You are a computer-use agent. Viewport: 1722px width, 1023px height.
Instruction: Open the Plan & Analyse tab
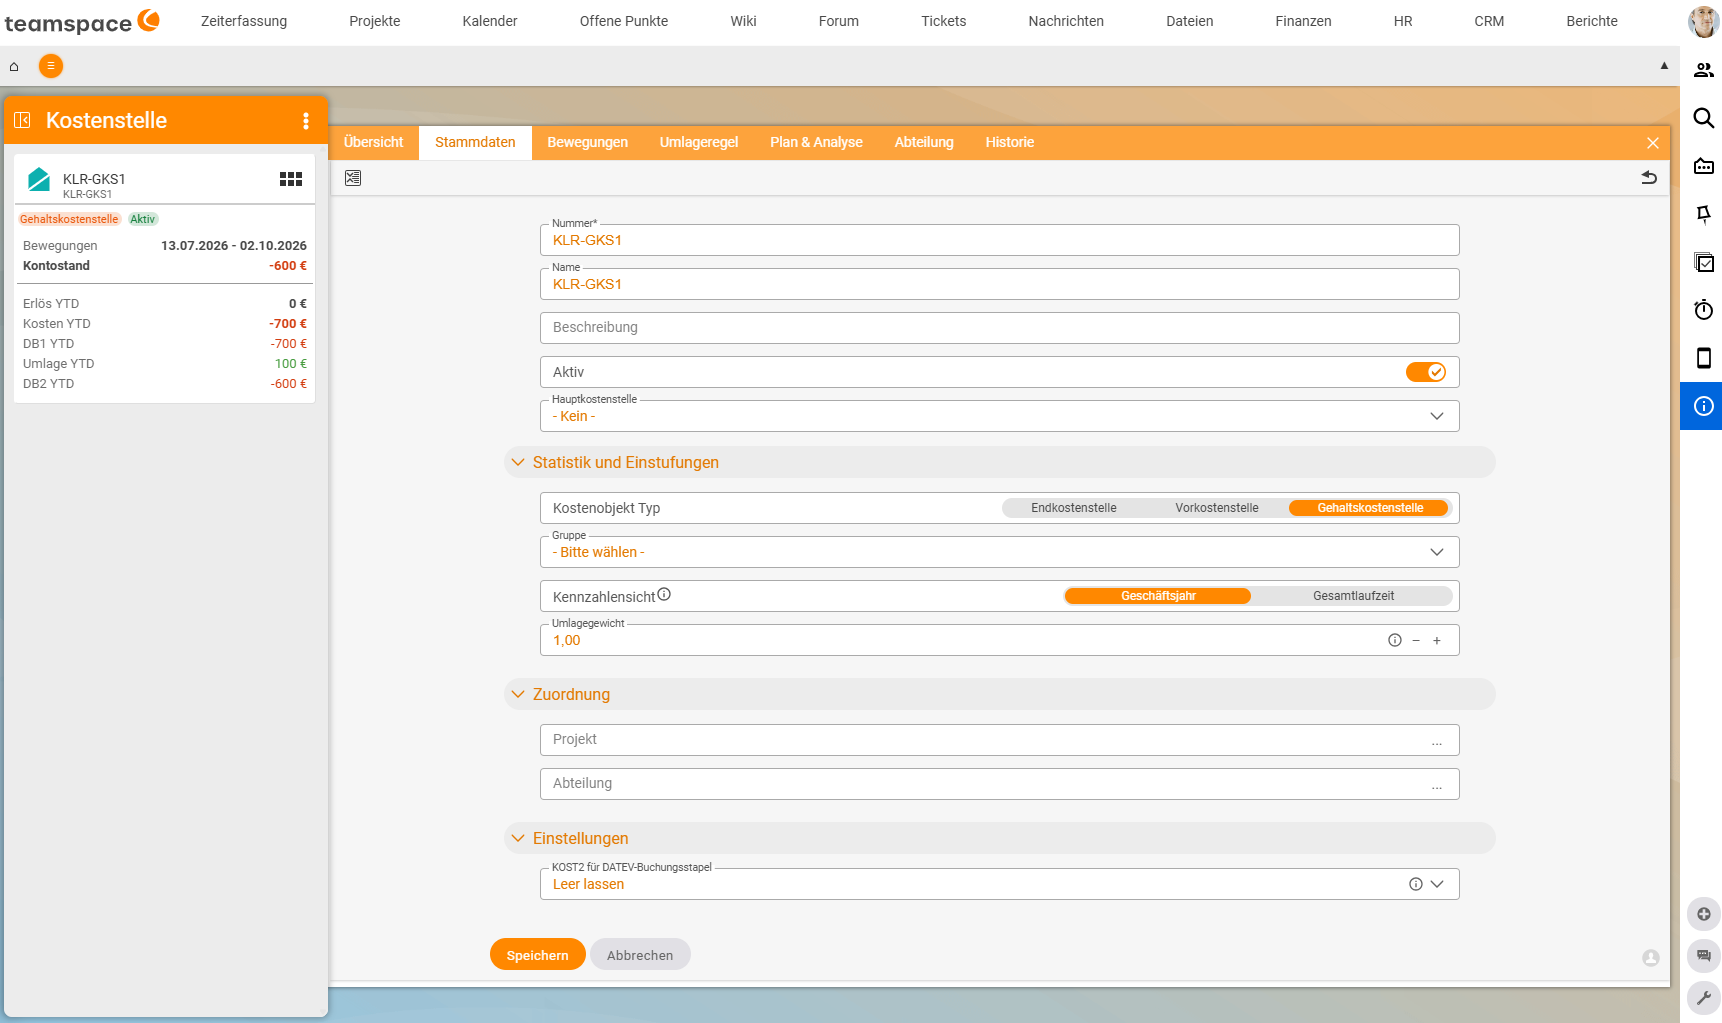click(x=816, y=142)
